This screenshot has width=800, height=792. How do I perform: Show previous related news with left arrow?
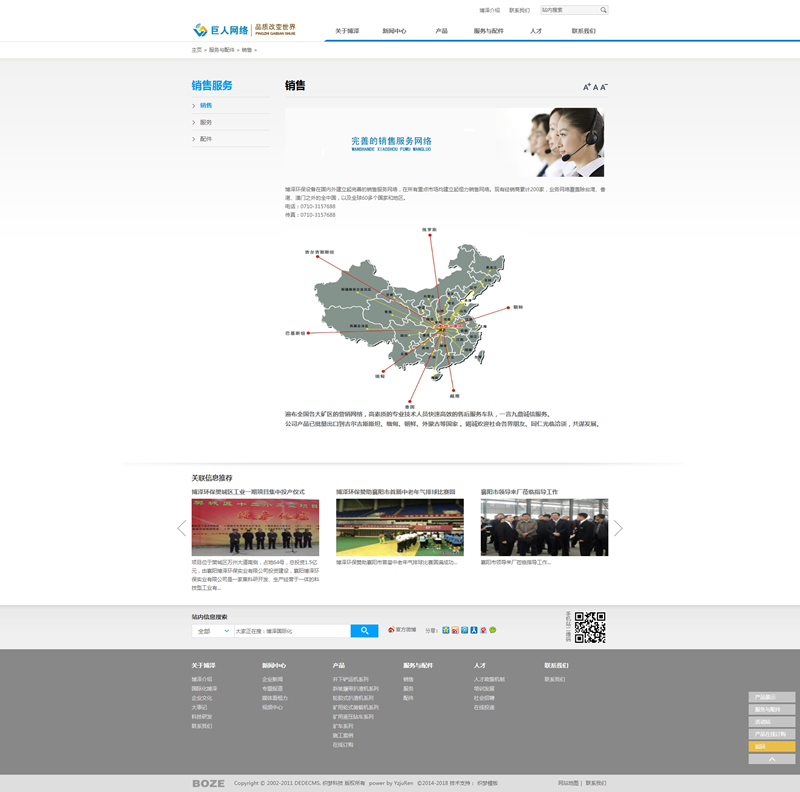click(182, 528)
